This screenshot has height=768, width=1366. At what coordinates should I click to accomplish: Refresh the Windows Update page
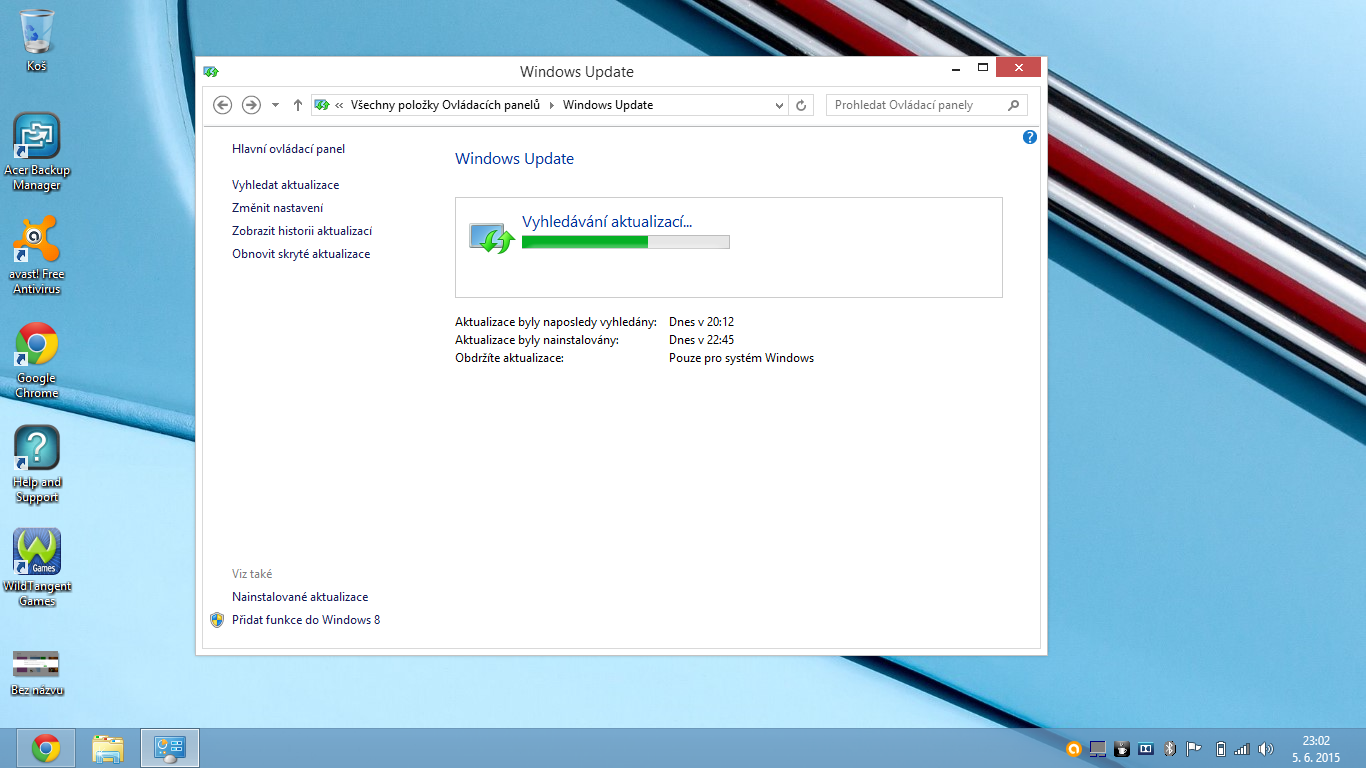pos(801,105)
